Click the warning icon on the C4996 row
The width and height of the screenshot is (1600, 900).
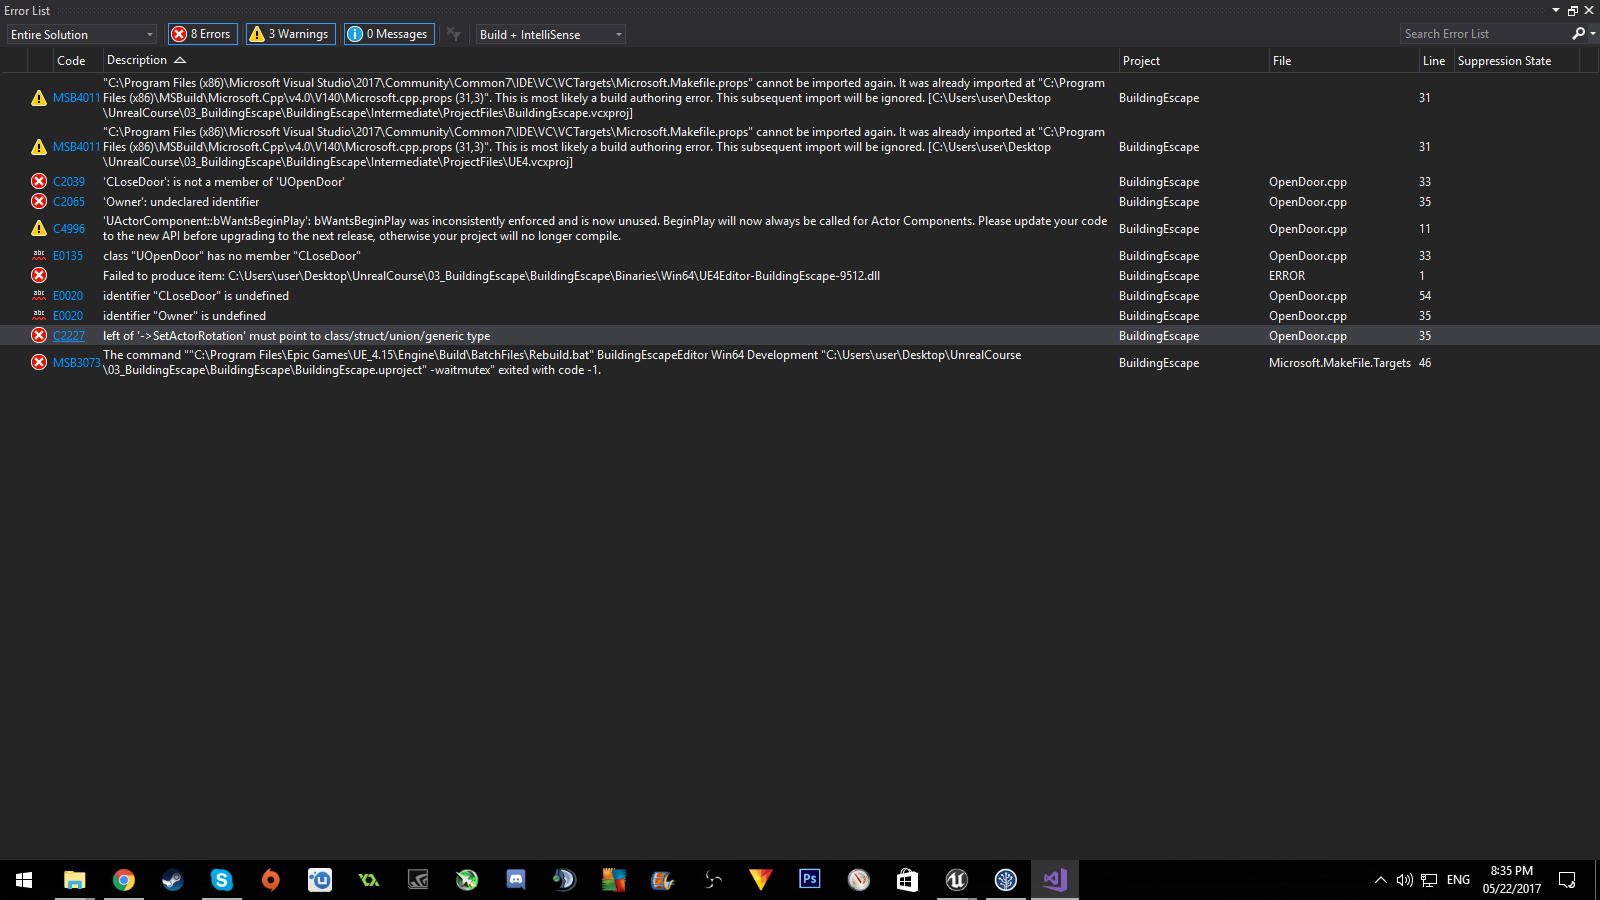(39, 229)
